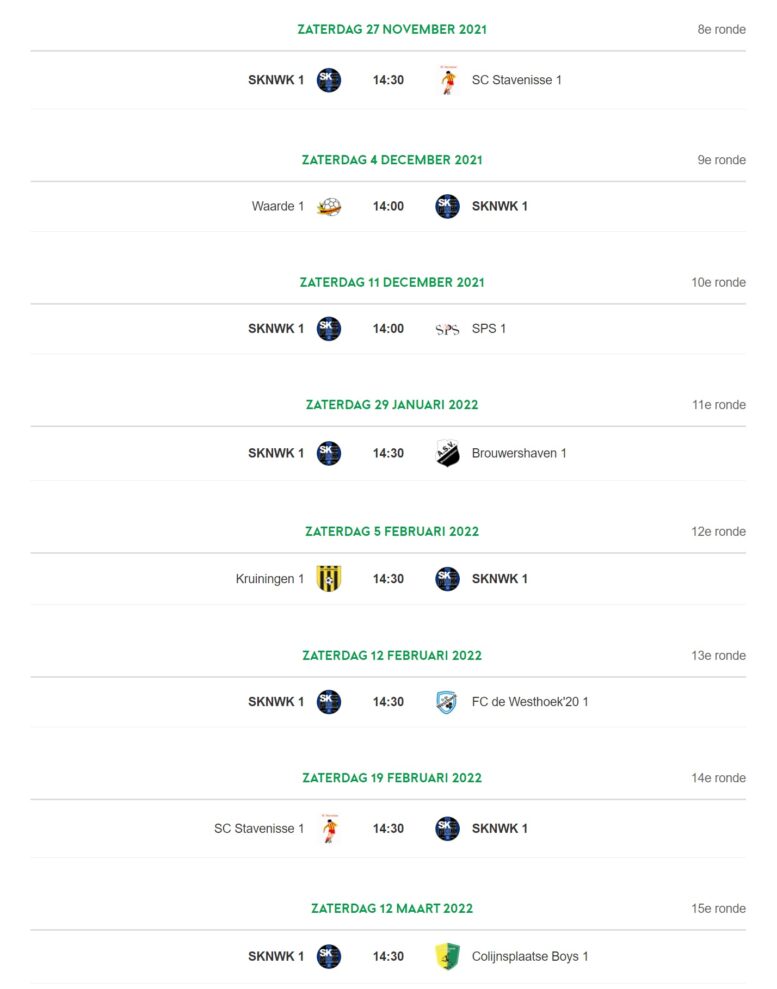Click the Brouwershaven club crest
Viewport: 777px width, 989px height.
coord(447,453)
